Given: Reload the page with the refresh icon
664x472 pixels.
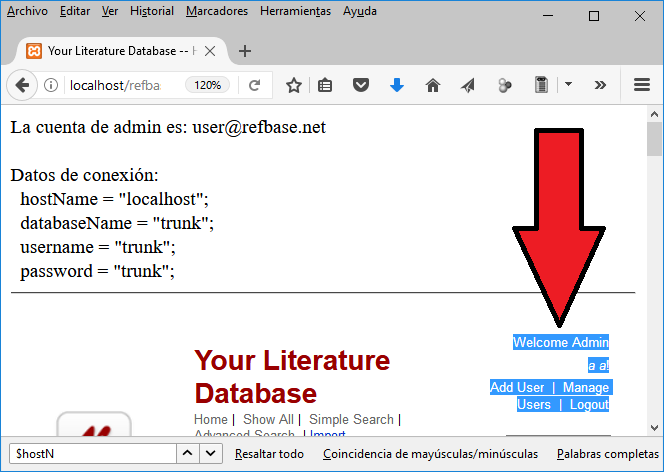Looking at the screenshot, I should point(254,85).
